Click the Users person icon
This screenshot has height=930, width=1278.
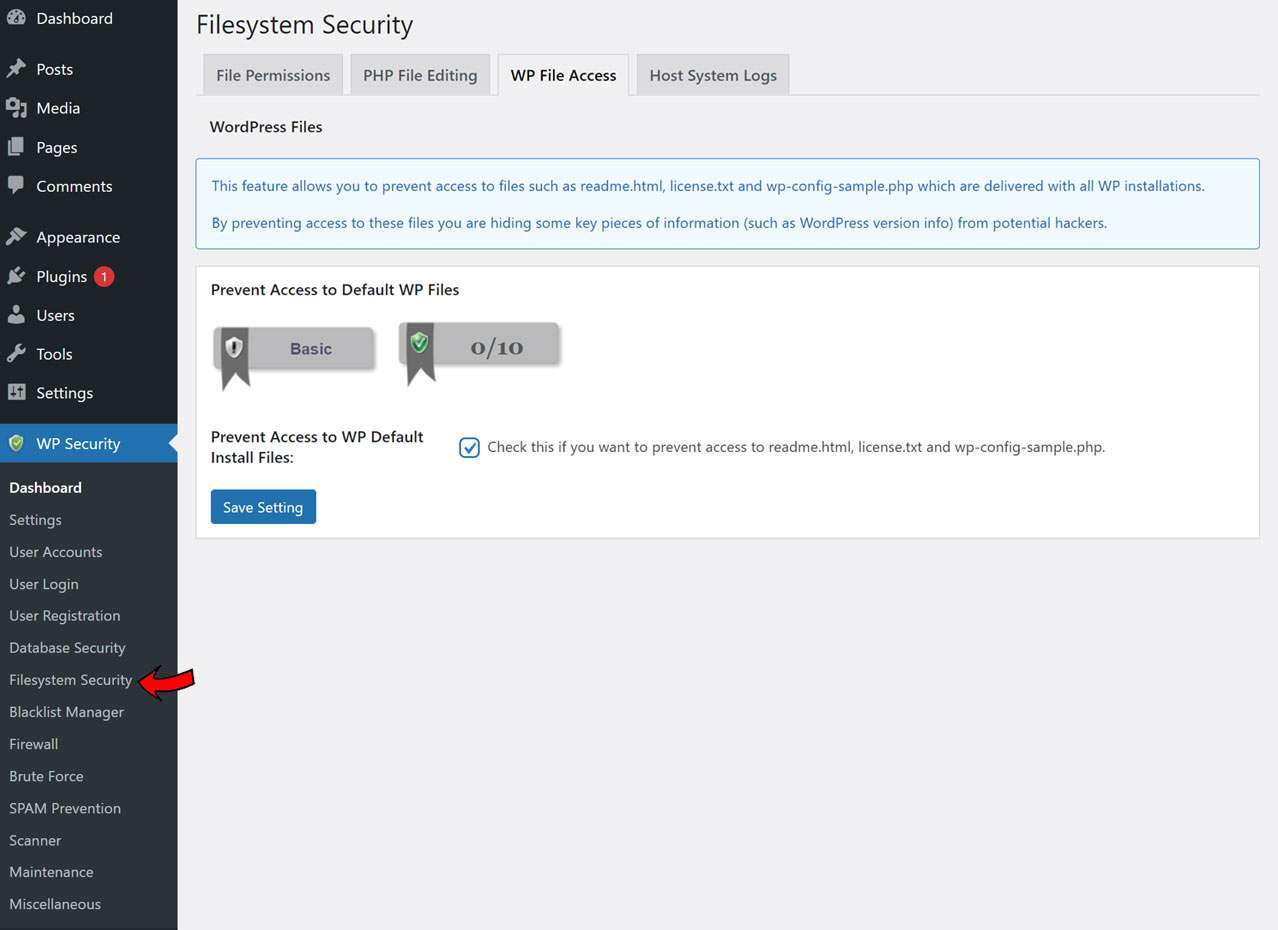click(x=16, y=315)
